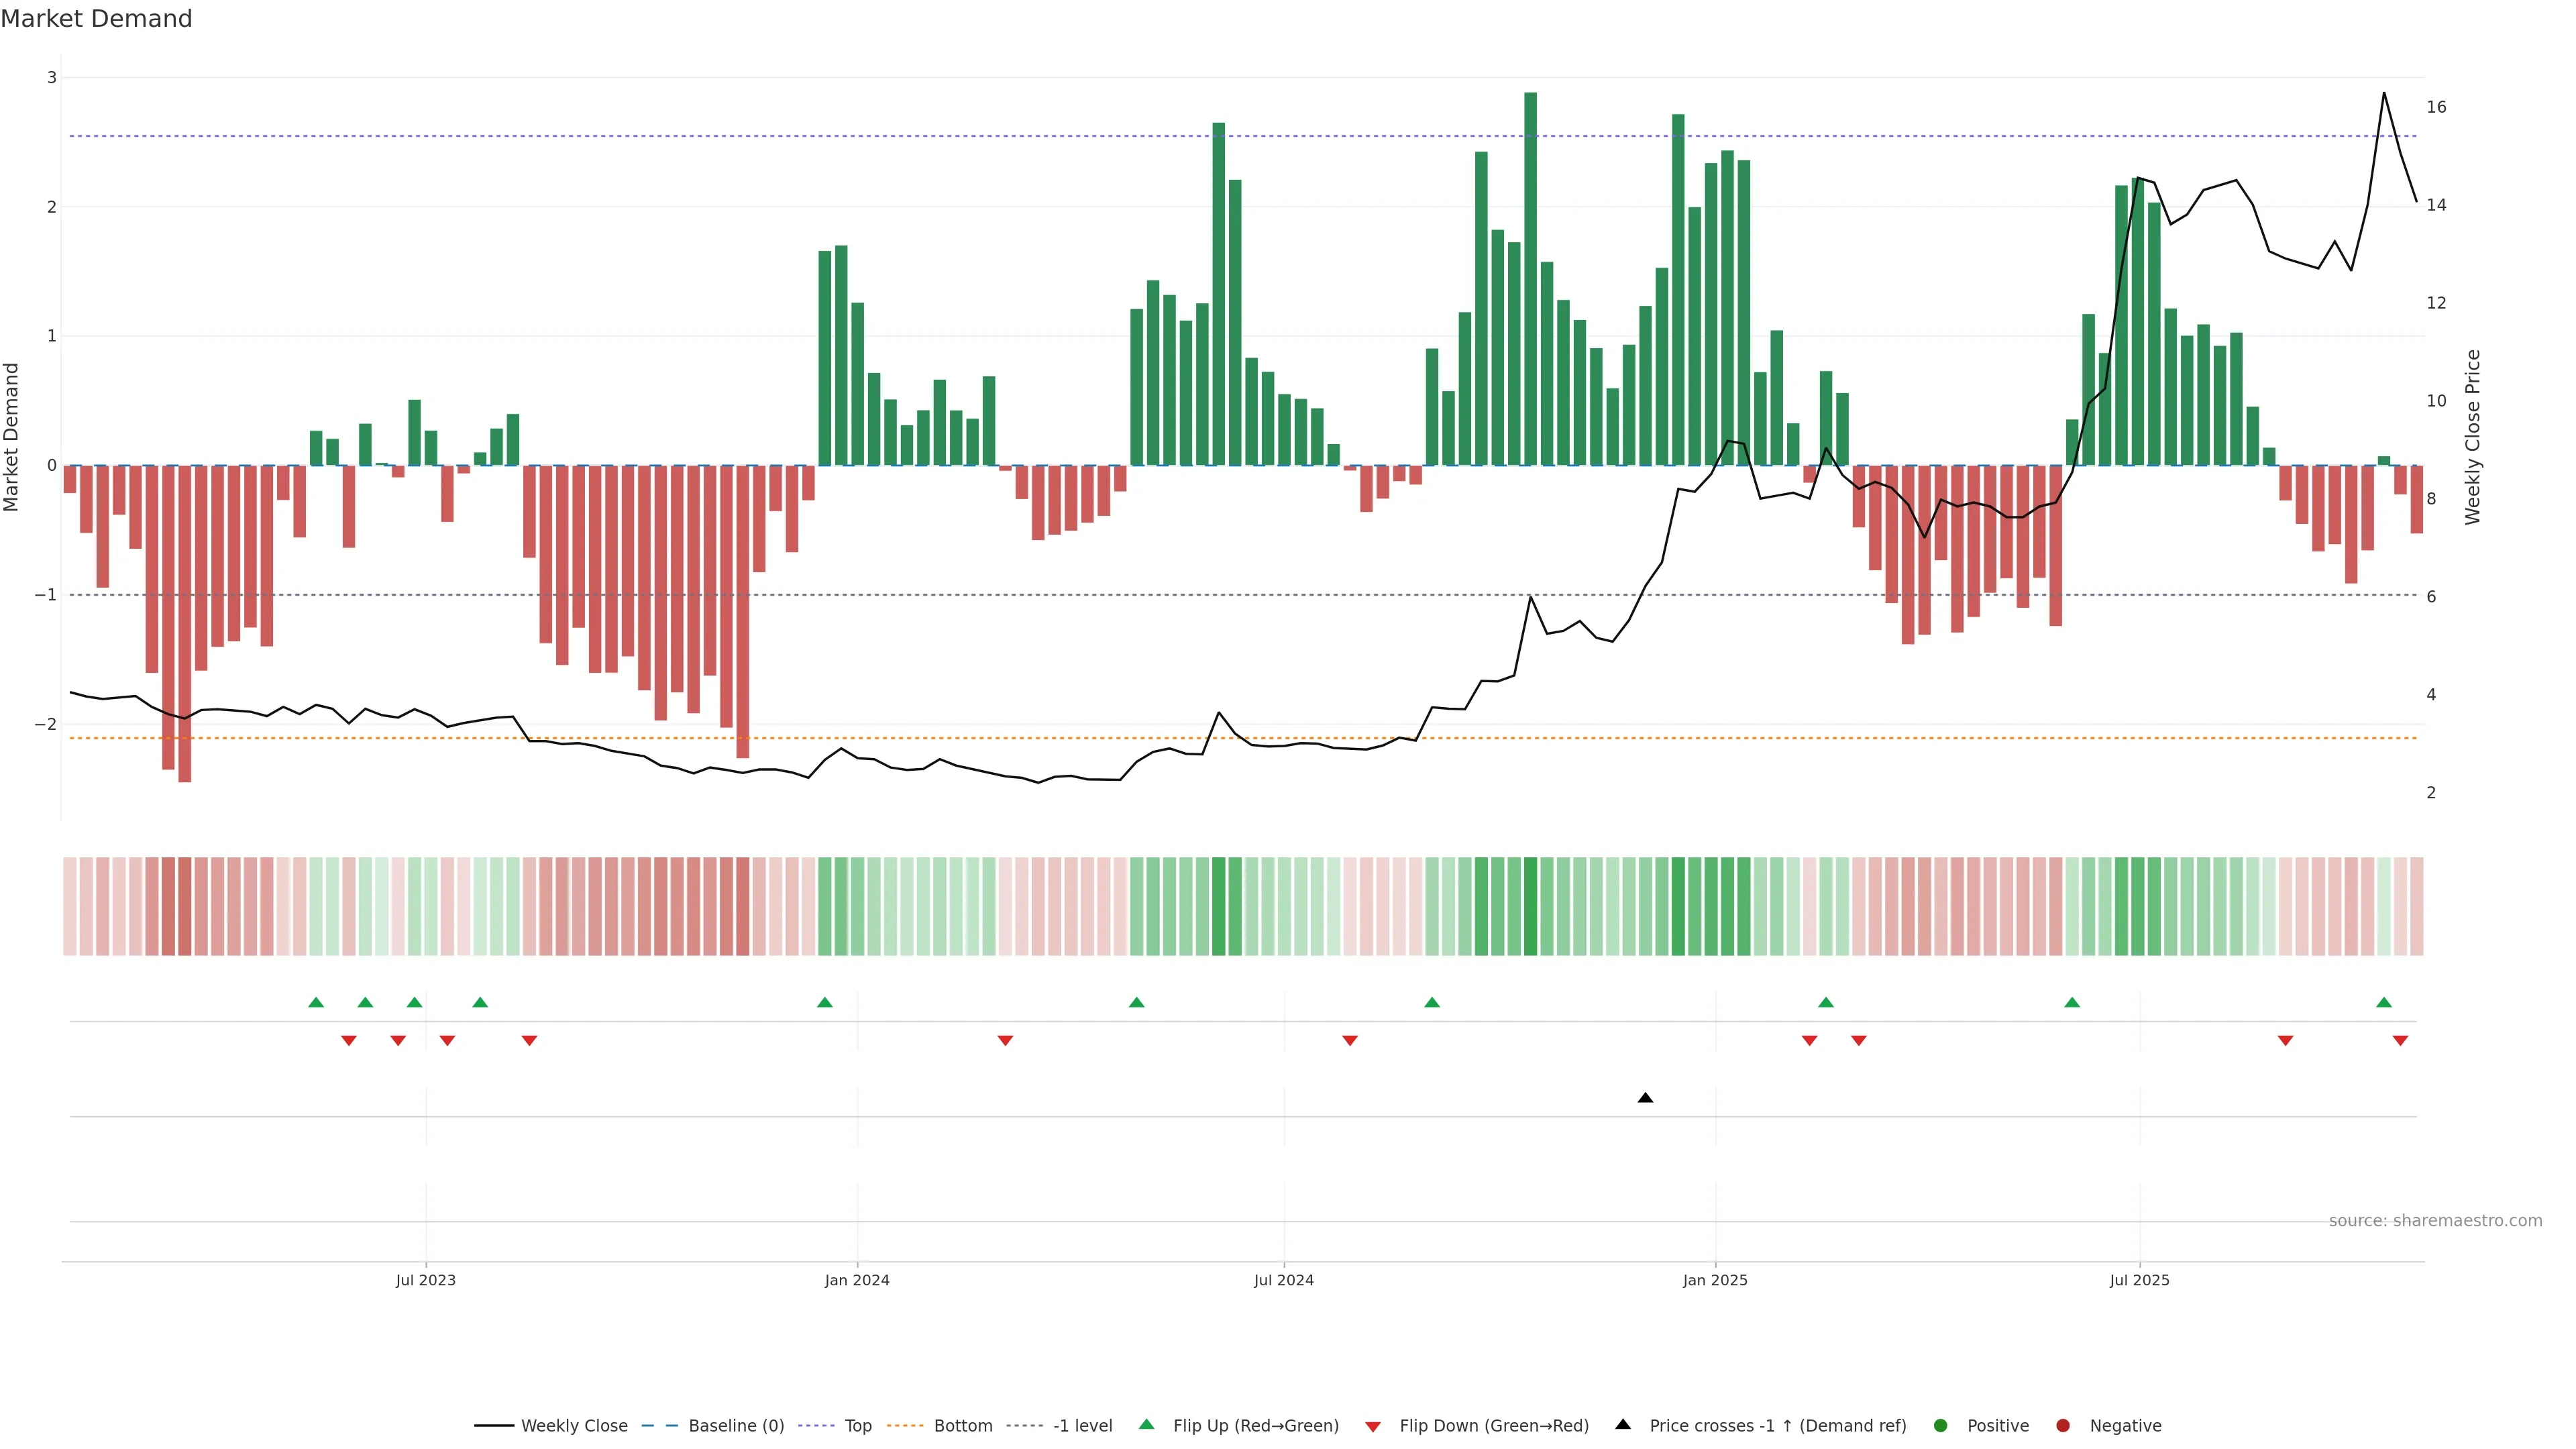Screen dimensions: 2576x1449
Task: Click the black Price crosses -1 legend triangle
Action: (x=1623, y=1424)
